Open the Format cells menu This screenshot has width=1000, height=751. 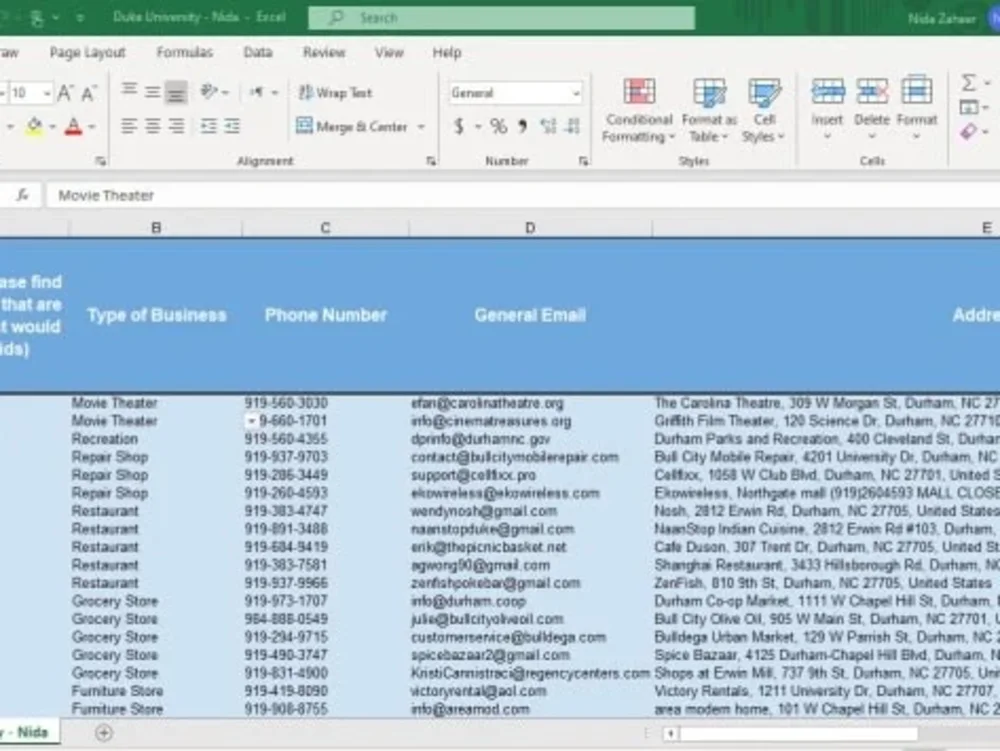click(916, 108)
